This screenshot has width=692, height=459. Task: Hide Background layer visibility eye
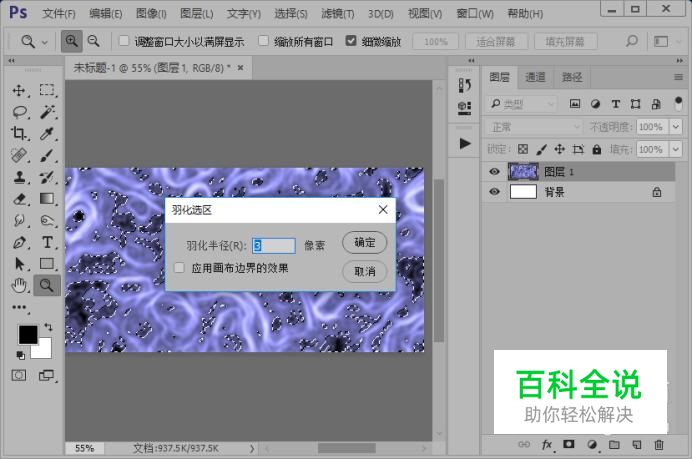(x=494, y=192)
